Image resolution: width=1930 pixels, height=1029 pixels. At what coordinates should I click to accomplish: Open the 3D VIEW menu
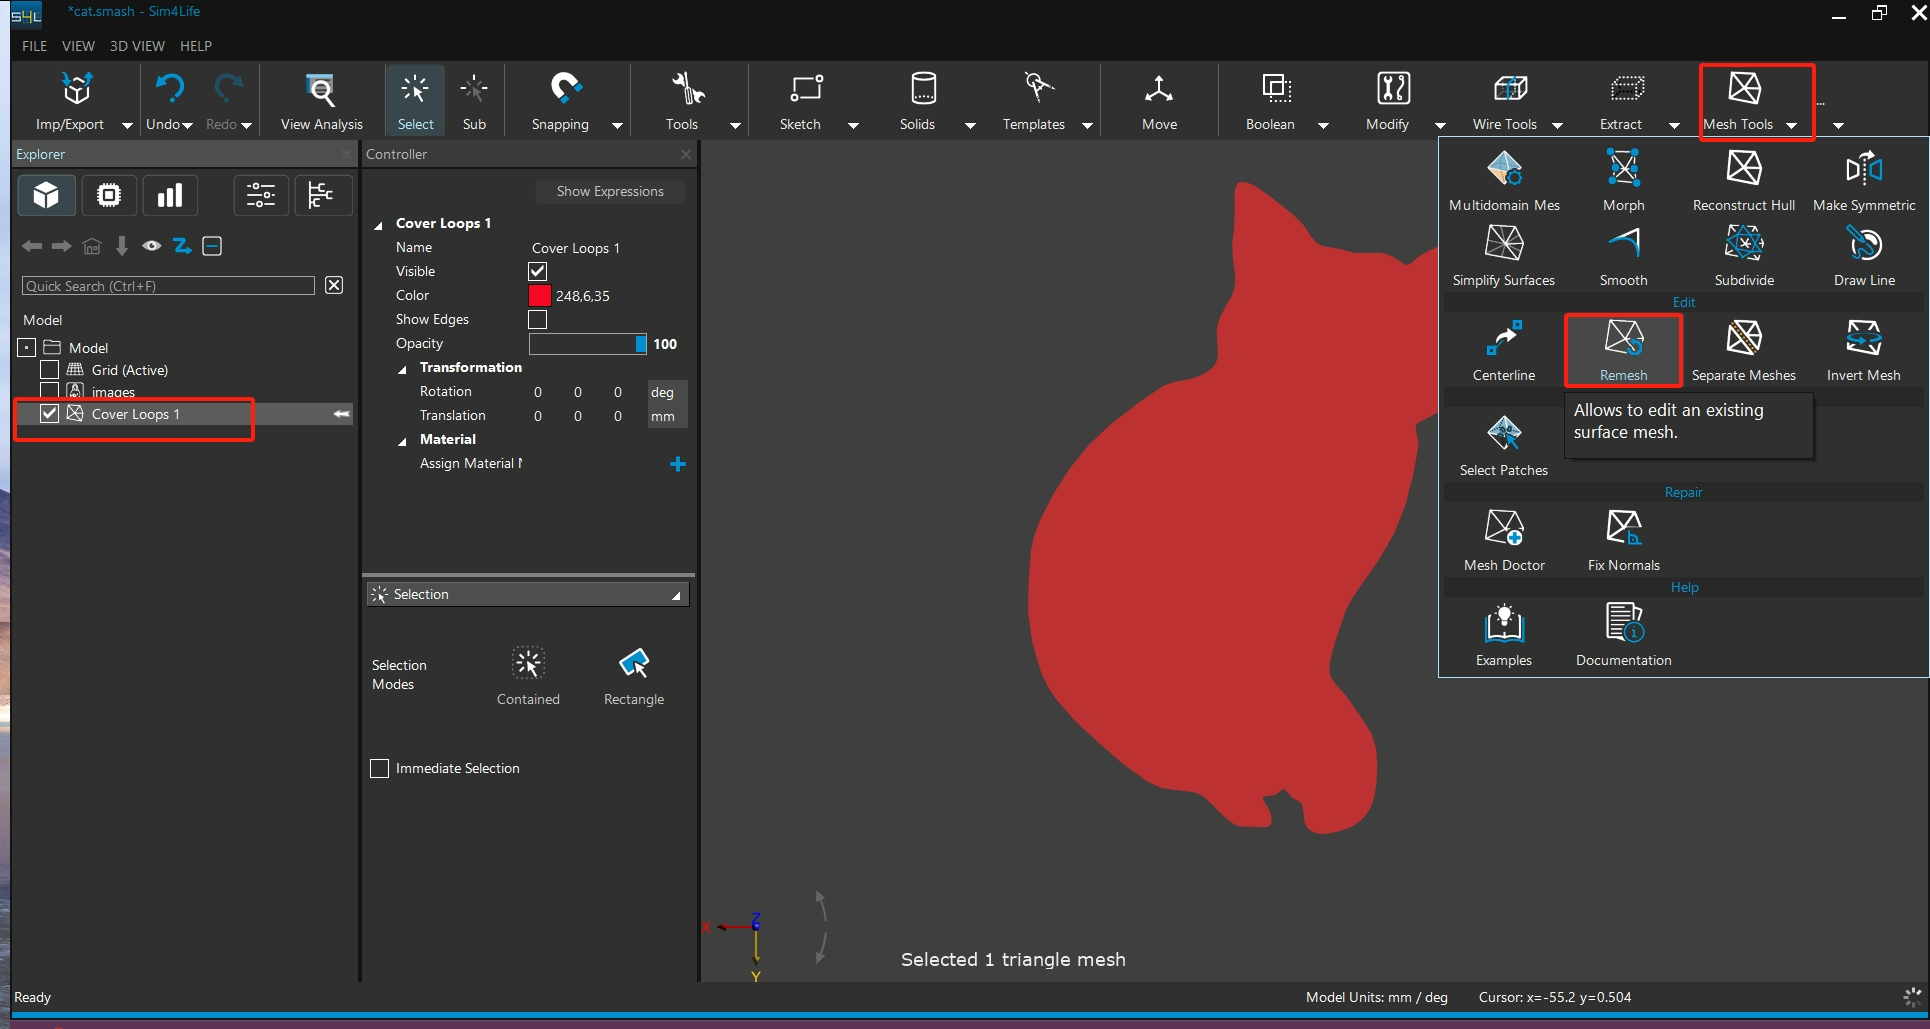(137, 46)
